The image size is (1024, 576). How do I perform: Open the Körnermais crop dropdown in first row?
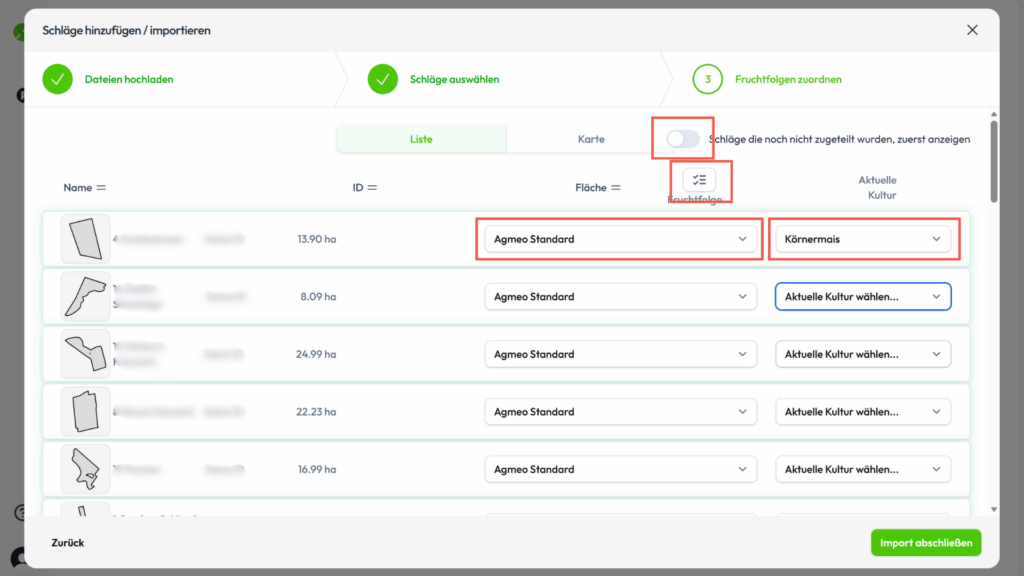(x=863, y=239)
